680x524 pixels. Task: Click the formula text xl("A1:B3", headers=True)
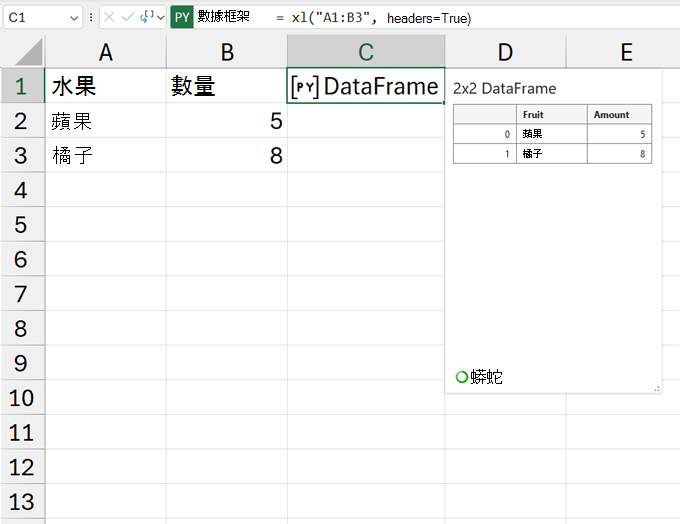pyautogui.click(x=381, y=18)
